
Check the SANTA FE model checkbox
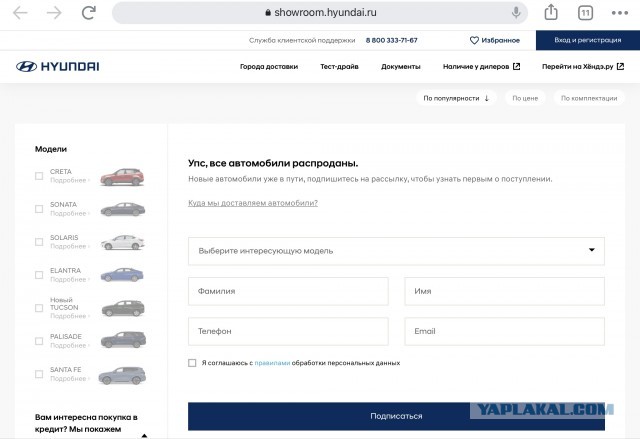pos(39,374)
